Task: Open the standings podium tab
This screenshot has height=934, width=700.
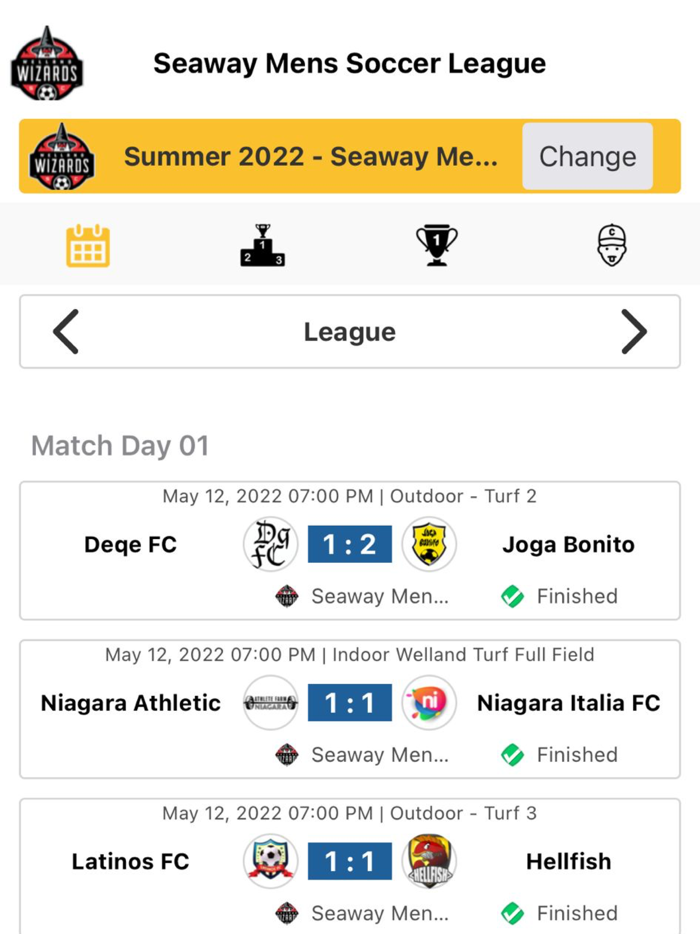Action: (262, 243)
